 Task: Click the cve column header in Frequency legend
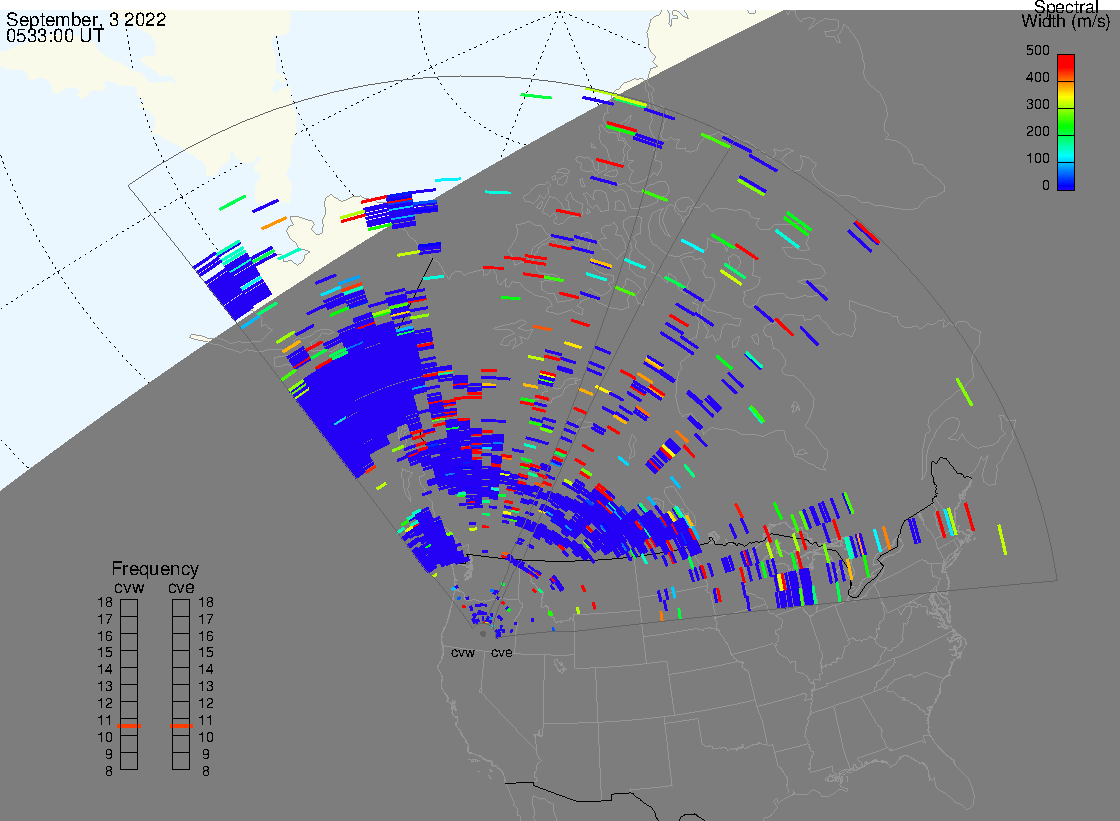[181, 587]
